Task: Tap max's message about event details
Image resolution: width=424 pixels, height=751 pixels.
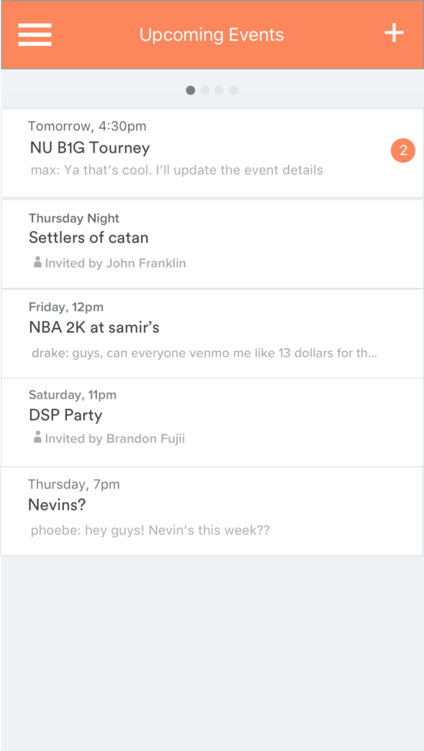Action: click(177, 170)
